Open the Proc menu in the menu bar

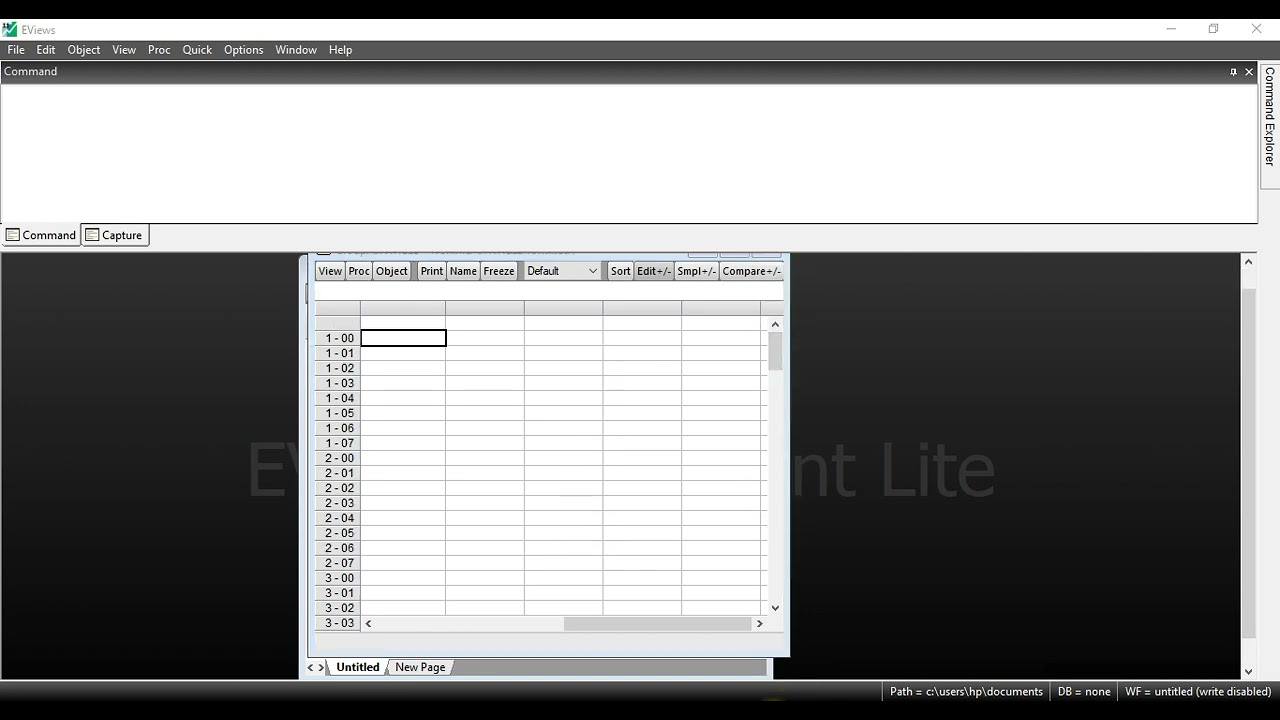tap(159, 50)
